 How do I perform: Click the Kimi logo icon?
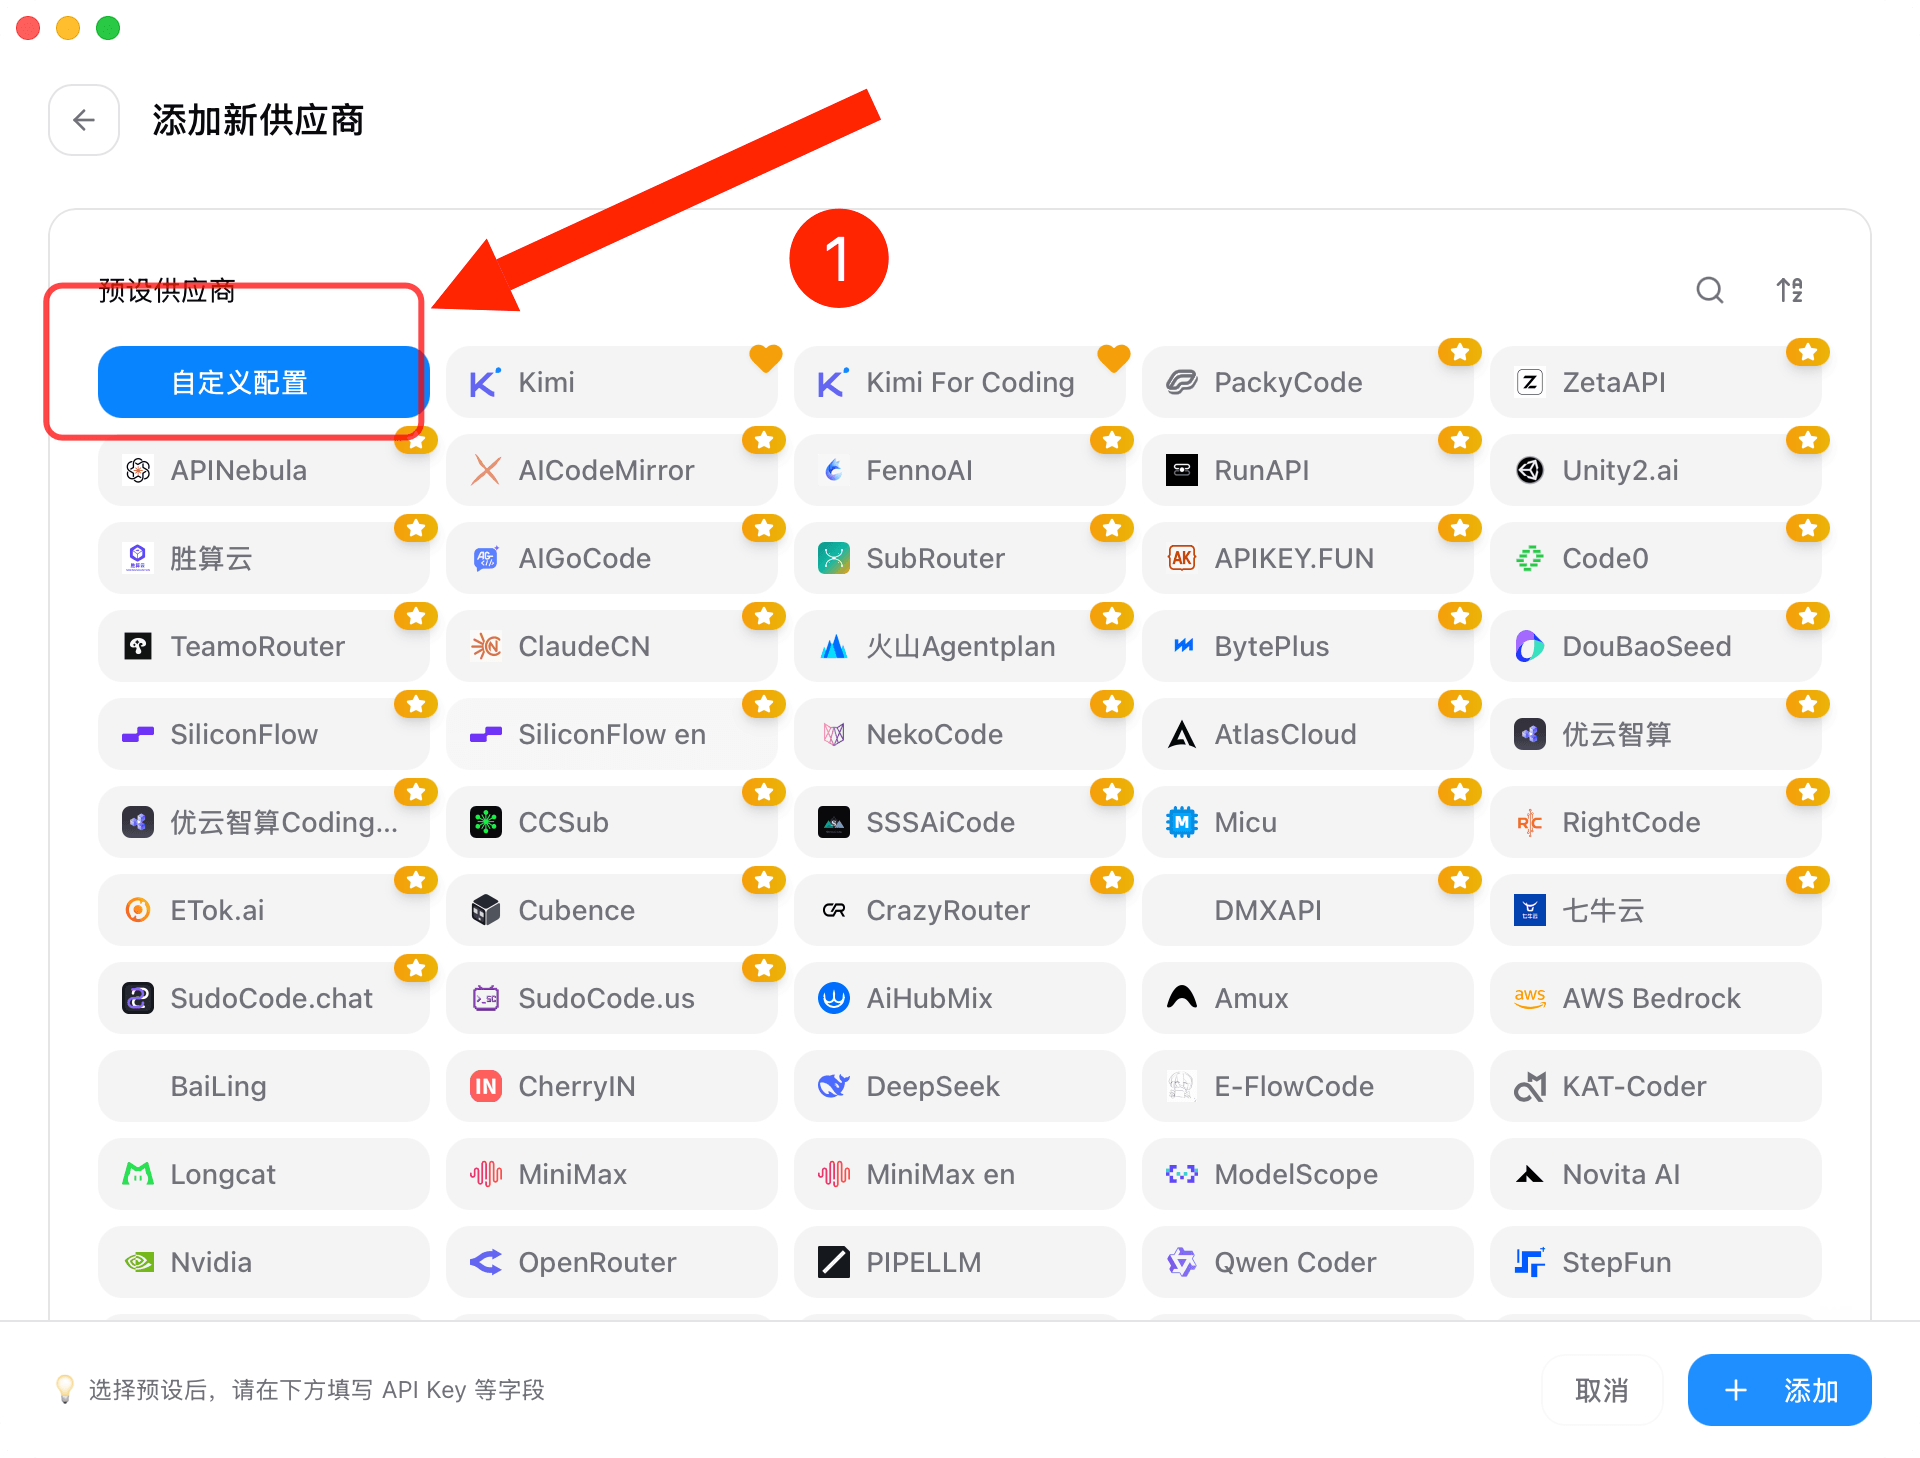(485, 382)
